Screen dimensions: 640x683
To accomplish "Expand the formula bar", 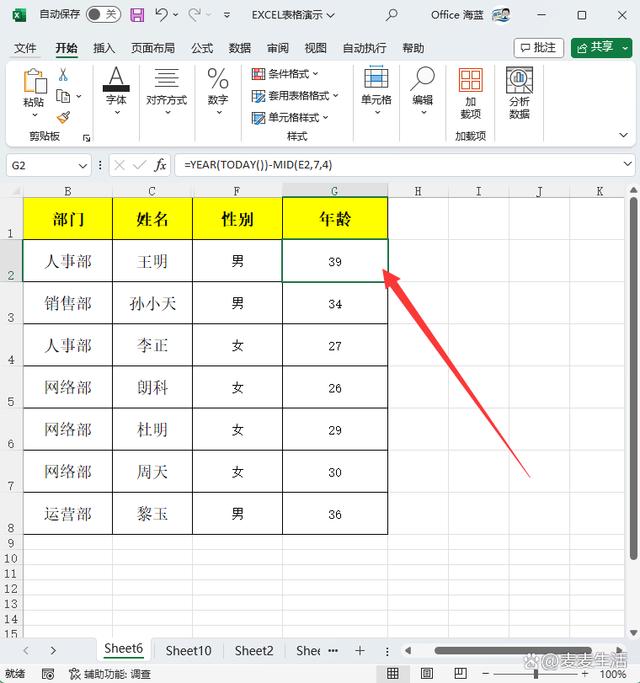I will tap(627, 164).
